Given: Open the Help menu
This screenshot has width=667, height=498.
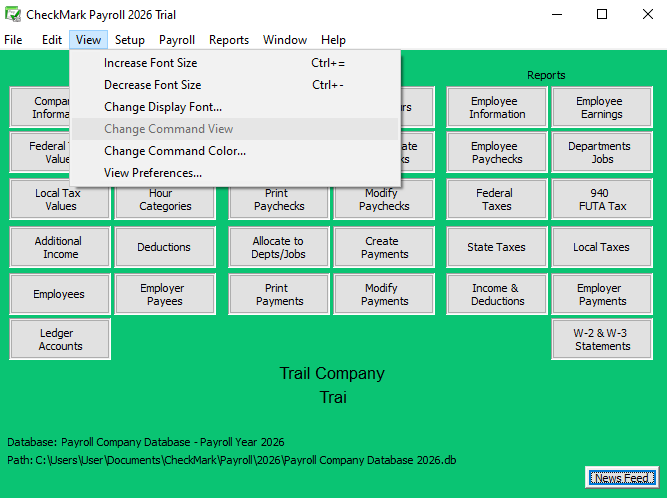Looking at the screenshot, I should (333, 40).
